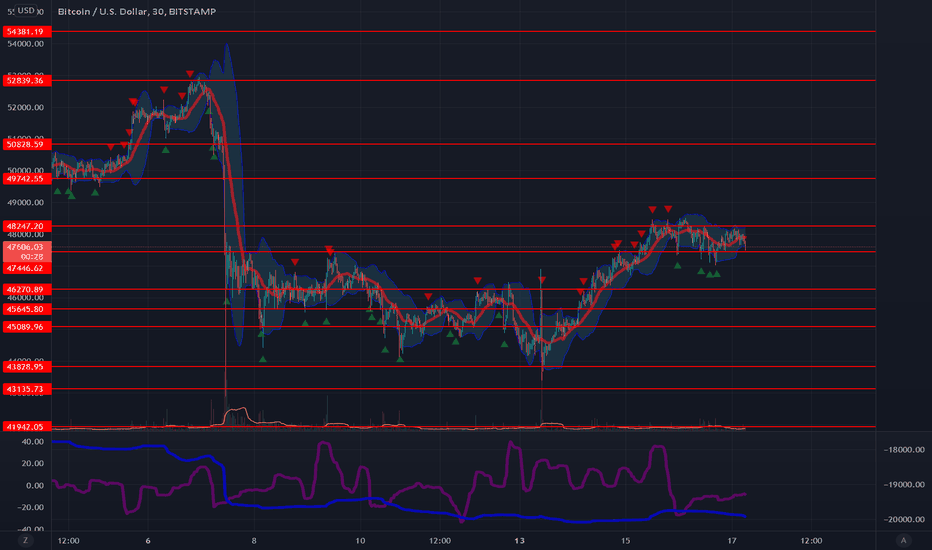The height and width of the screenshot is (550, 932).
Task: Click date label 10 on time axis
Action: tap(360, 540)
